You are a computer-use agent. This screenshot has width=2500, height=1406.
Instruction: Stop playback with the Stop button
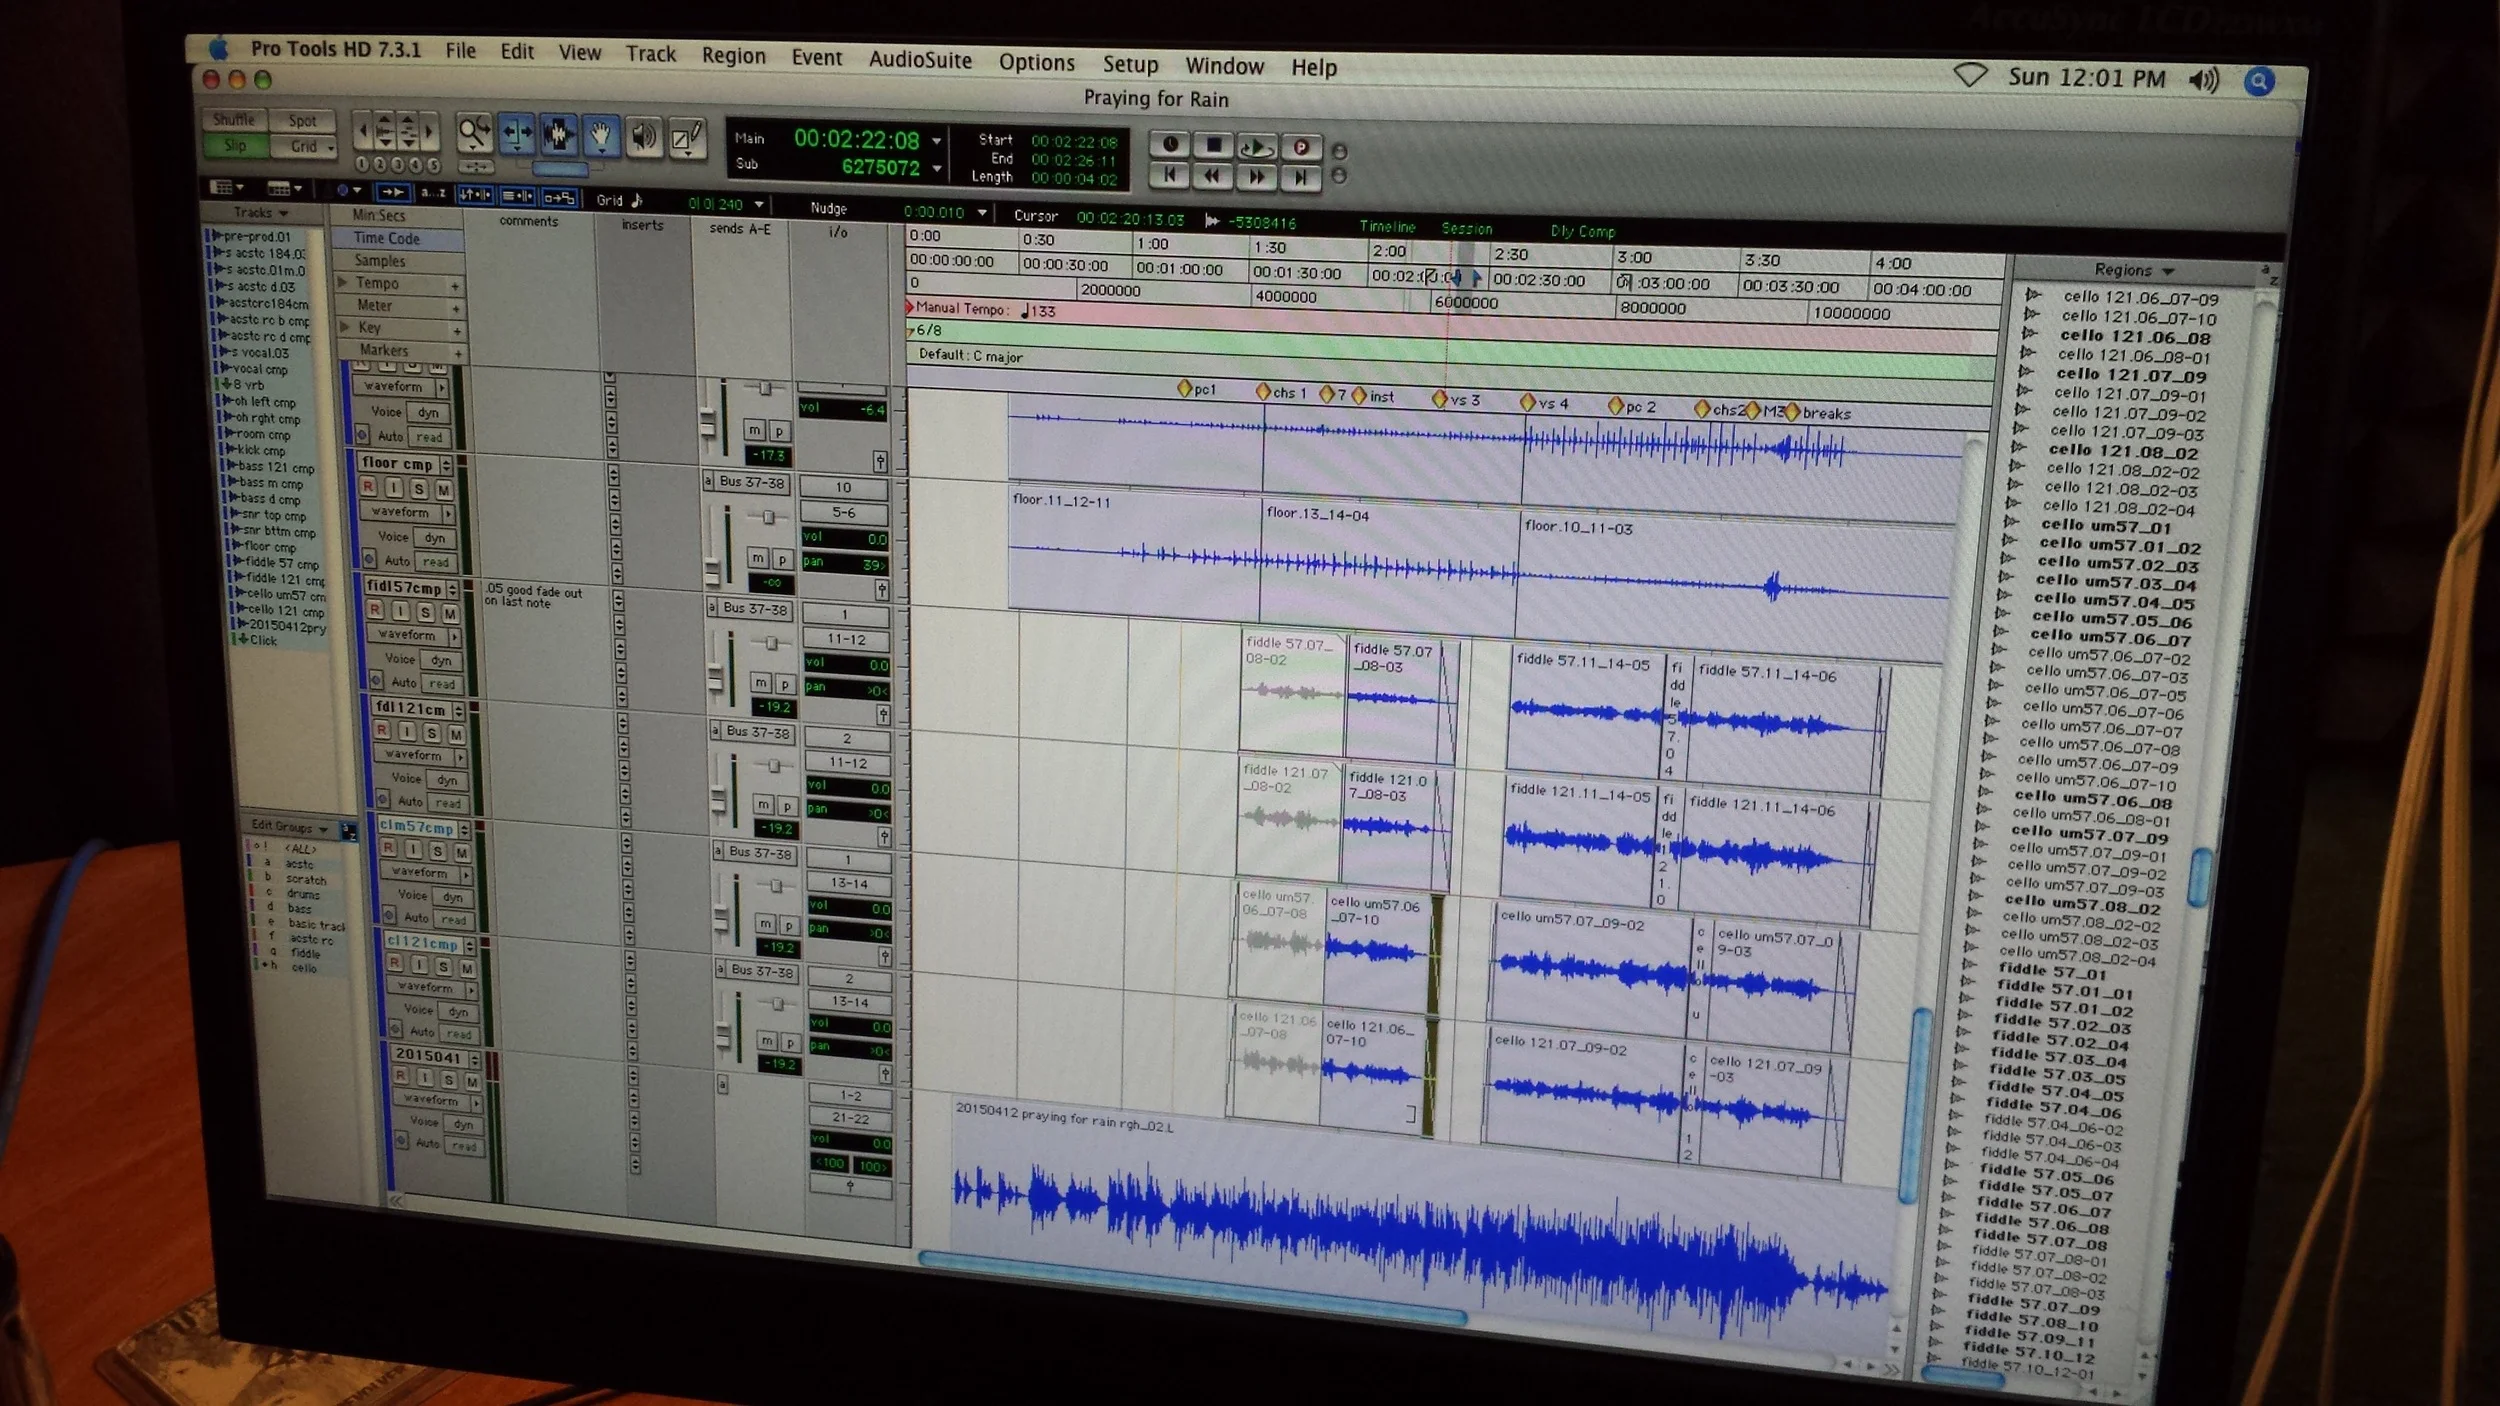[1213, 146]
